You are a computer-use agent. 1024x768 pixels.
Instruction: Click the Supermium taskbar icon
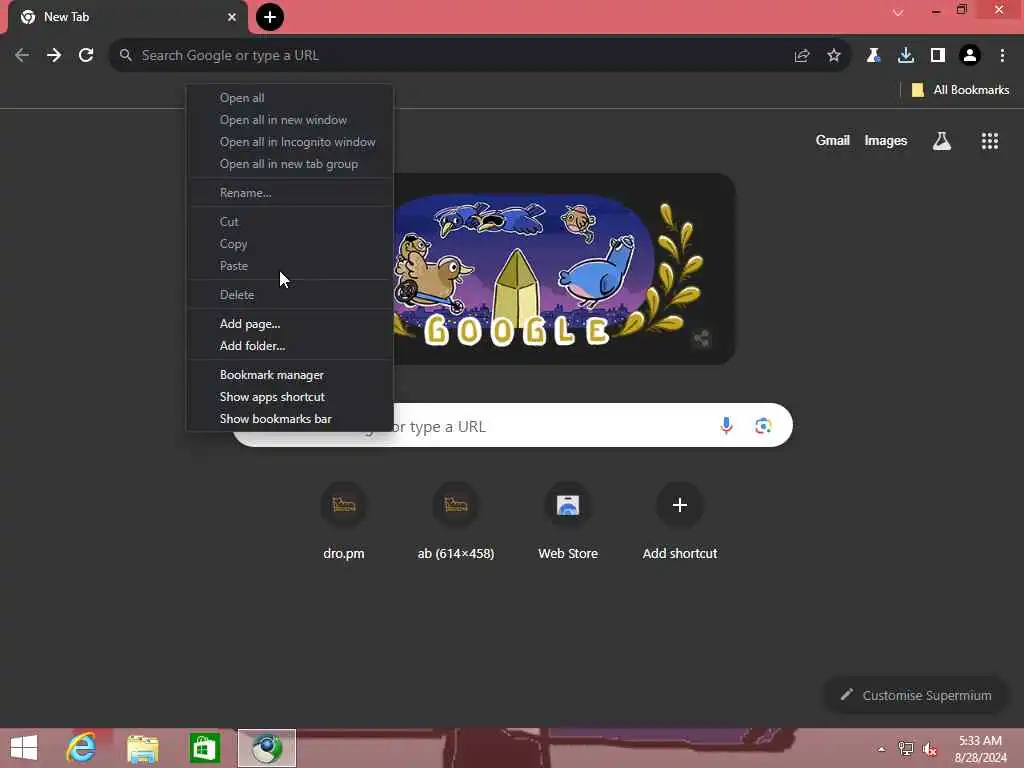click(266, 748)
